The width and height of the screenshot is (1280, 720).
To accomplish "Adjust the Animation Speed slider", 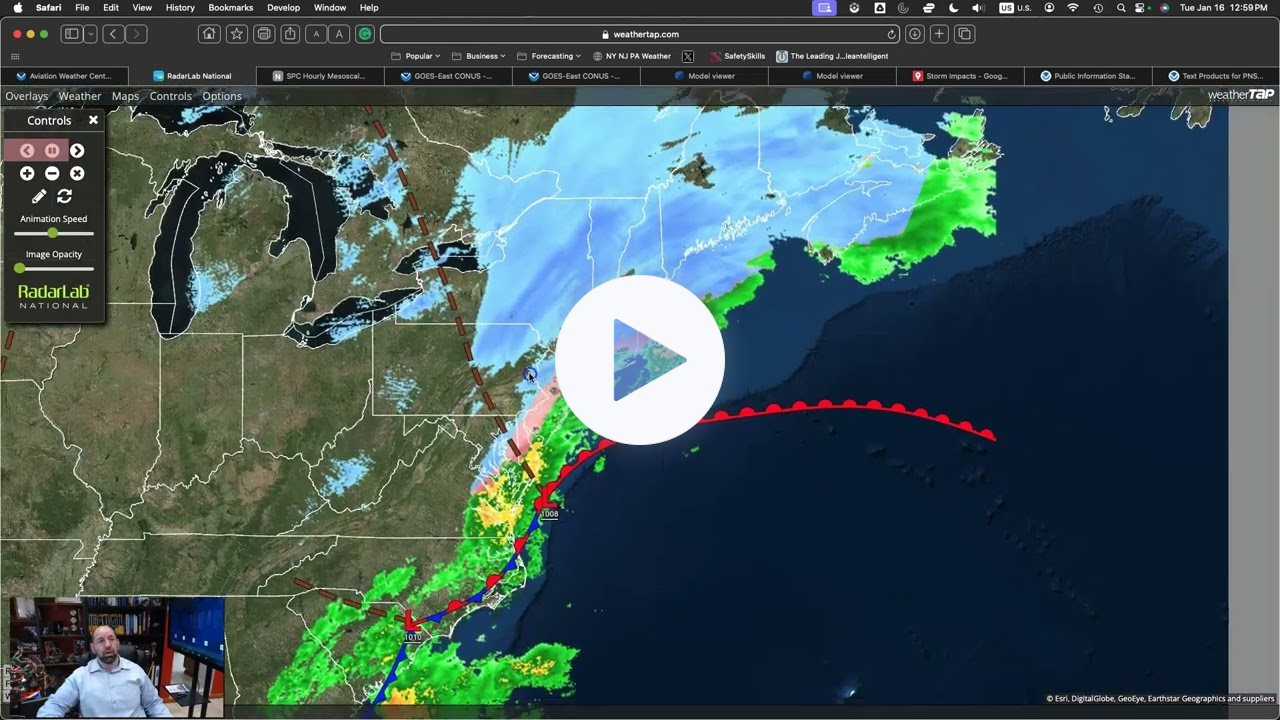I will coord(52,232).
